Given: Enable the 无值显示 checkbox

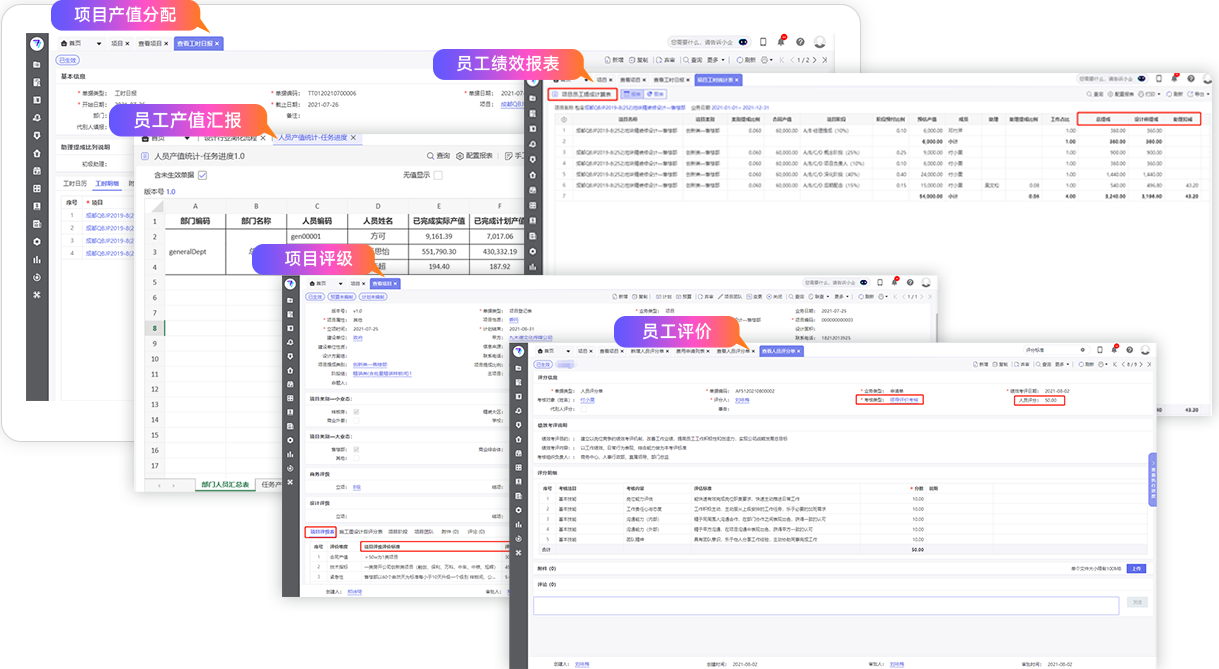Looking at the screenshot, I should [x=438, y=175].
